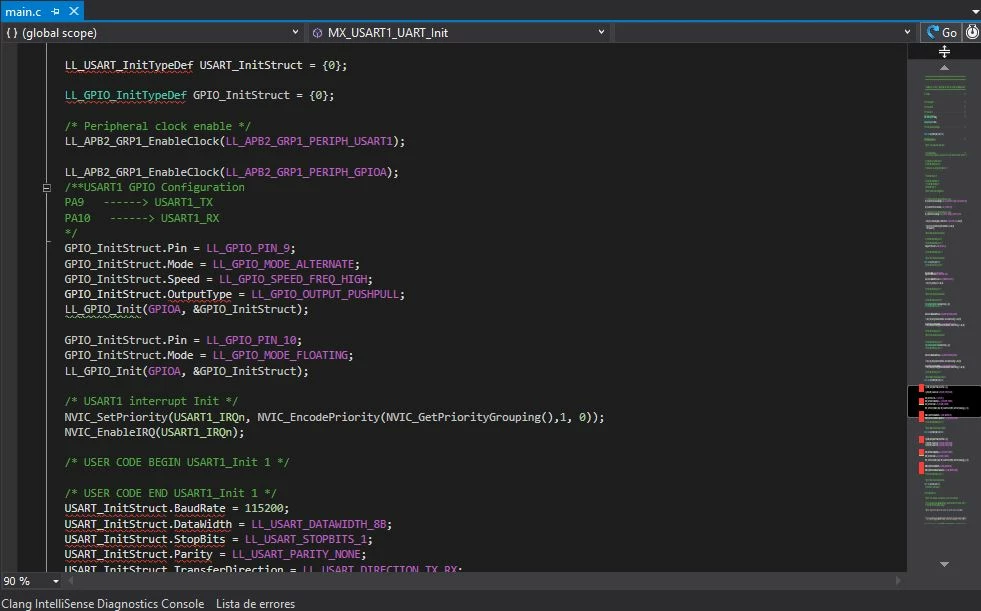The width and height of the screenshot is (981, 611).
Task: Click LL_GPIO_InitTypeDef type name
Action: click(126, 95)
